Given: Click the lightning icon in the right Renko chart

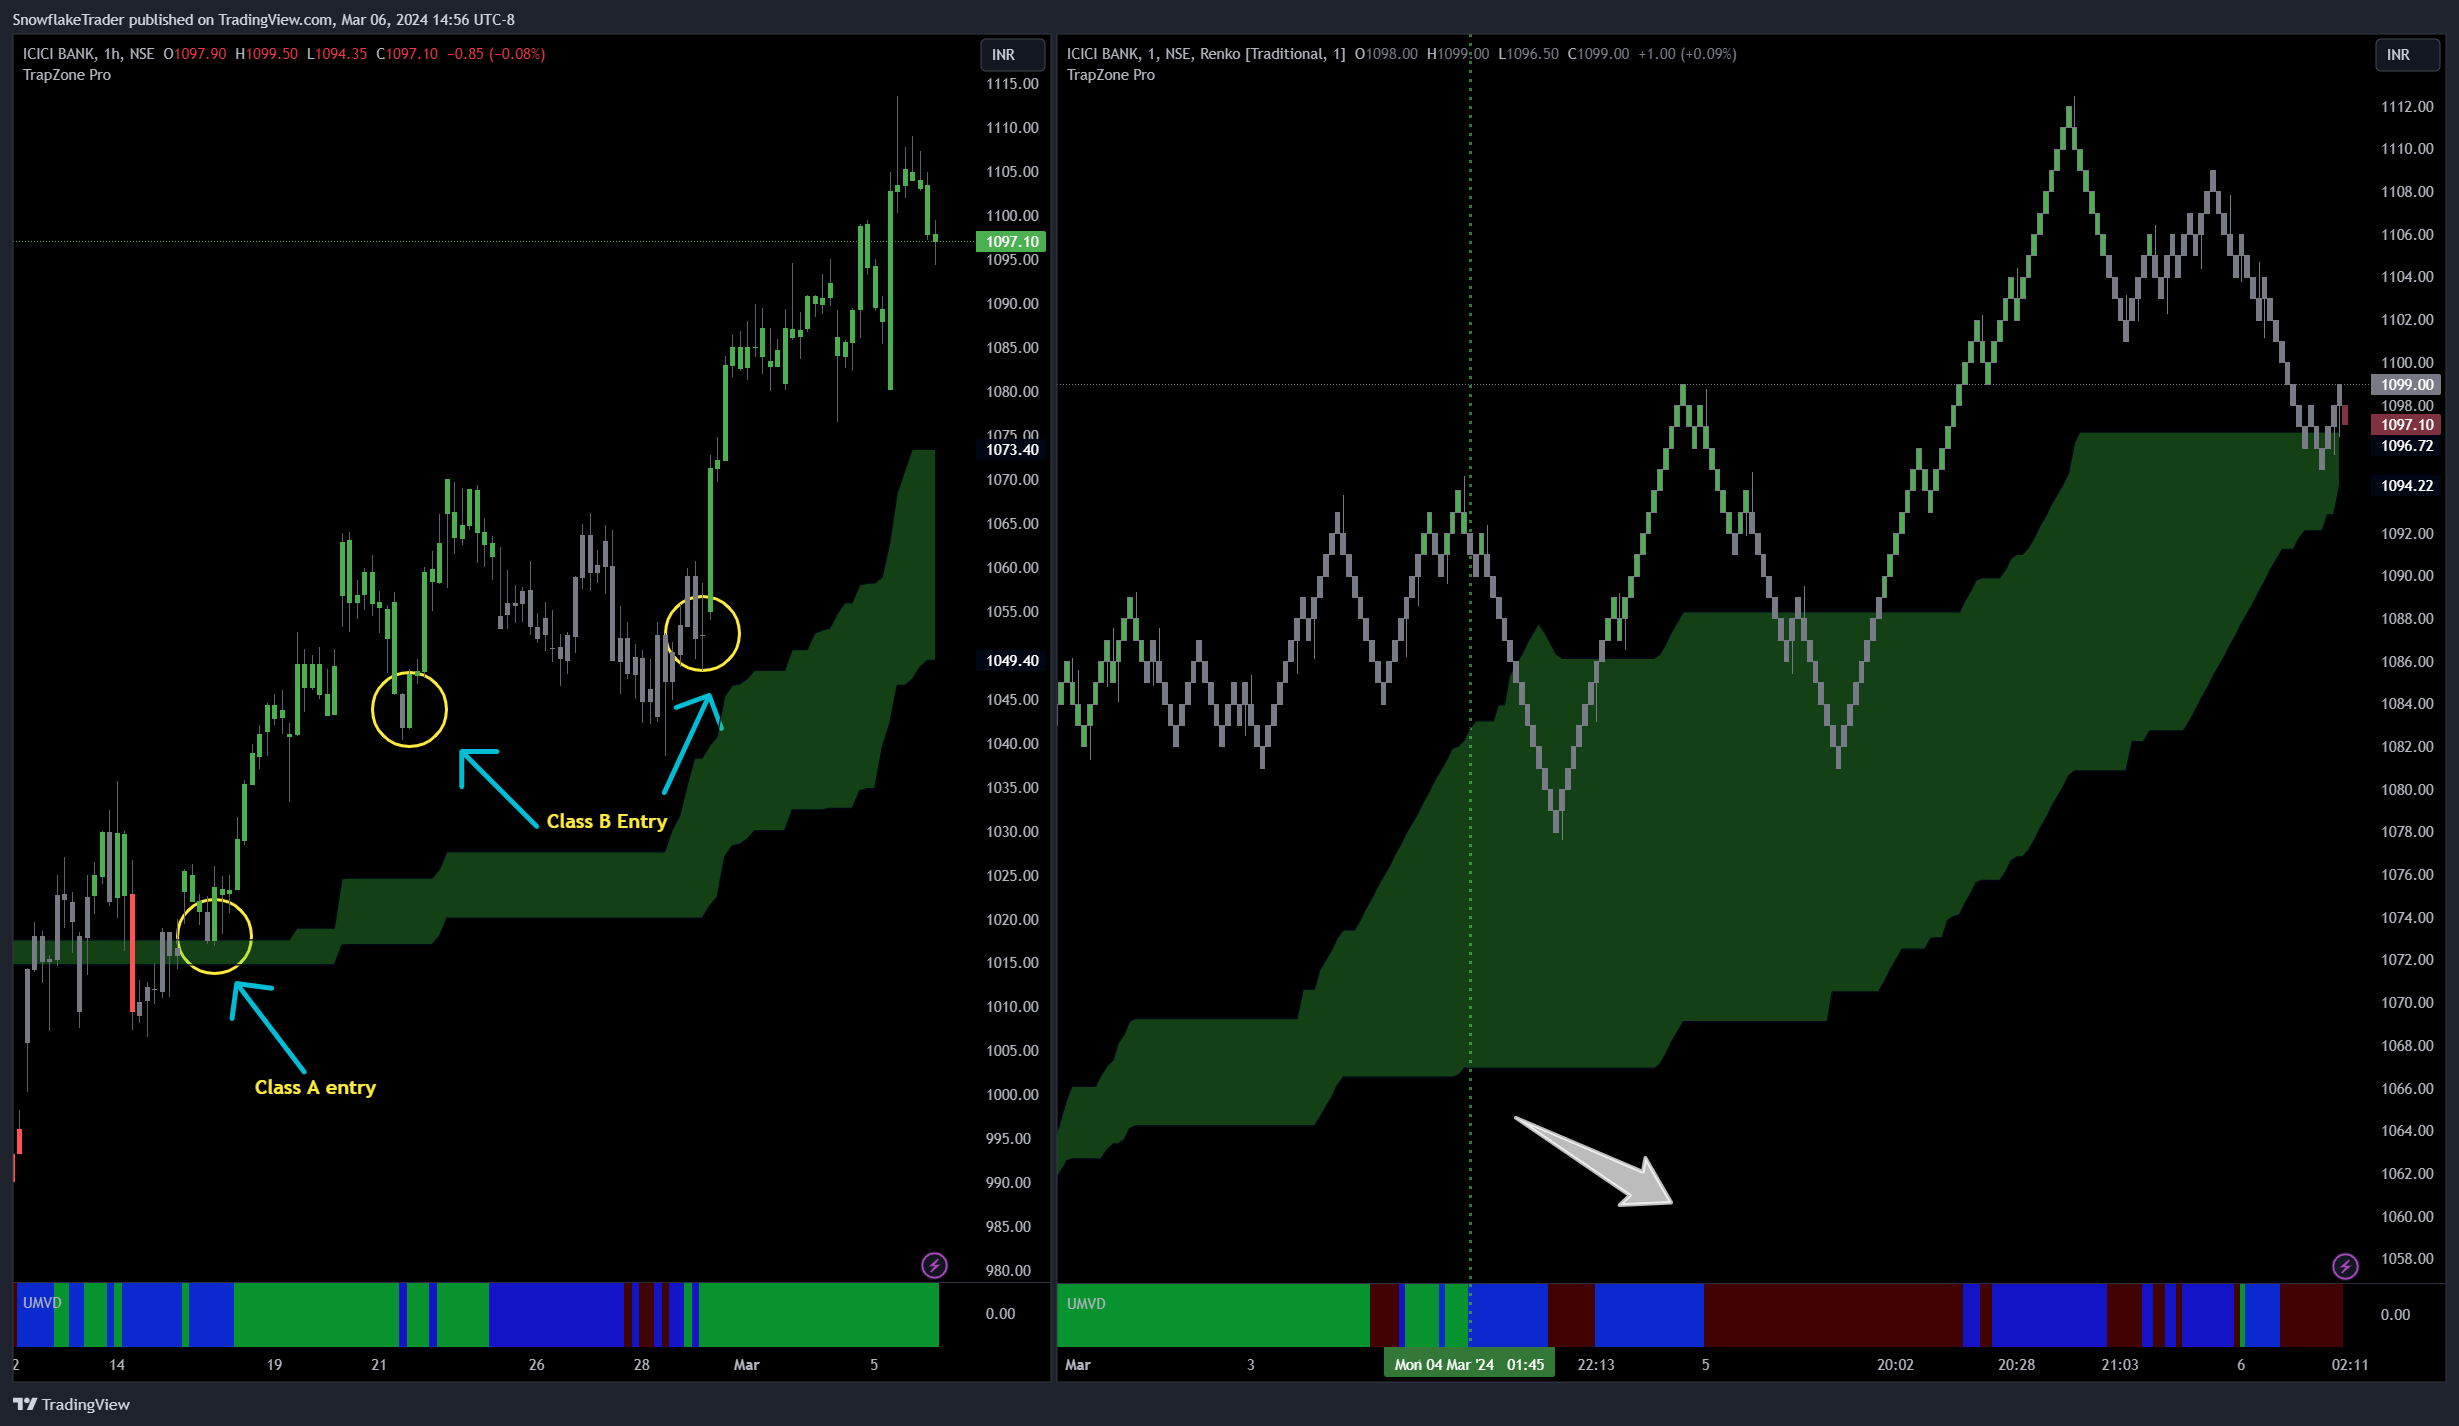Looking at the screenshot, I should (2345, 1266).
